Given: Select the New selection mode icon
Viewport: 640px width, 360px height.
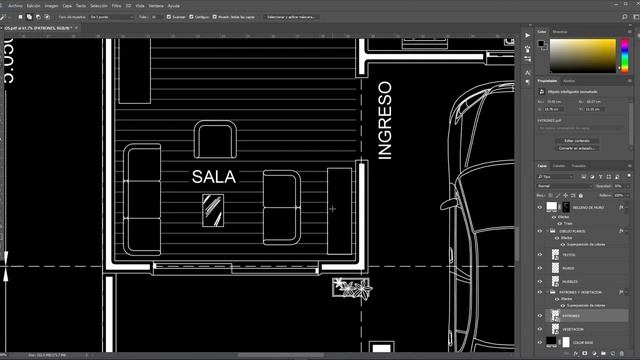Looking at the screenshot, I should 20,17.
